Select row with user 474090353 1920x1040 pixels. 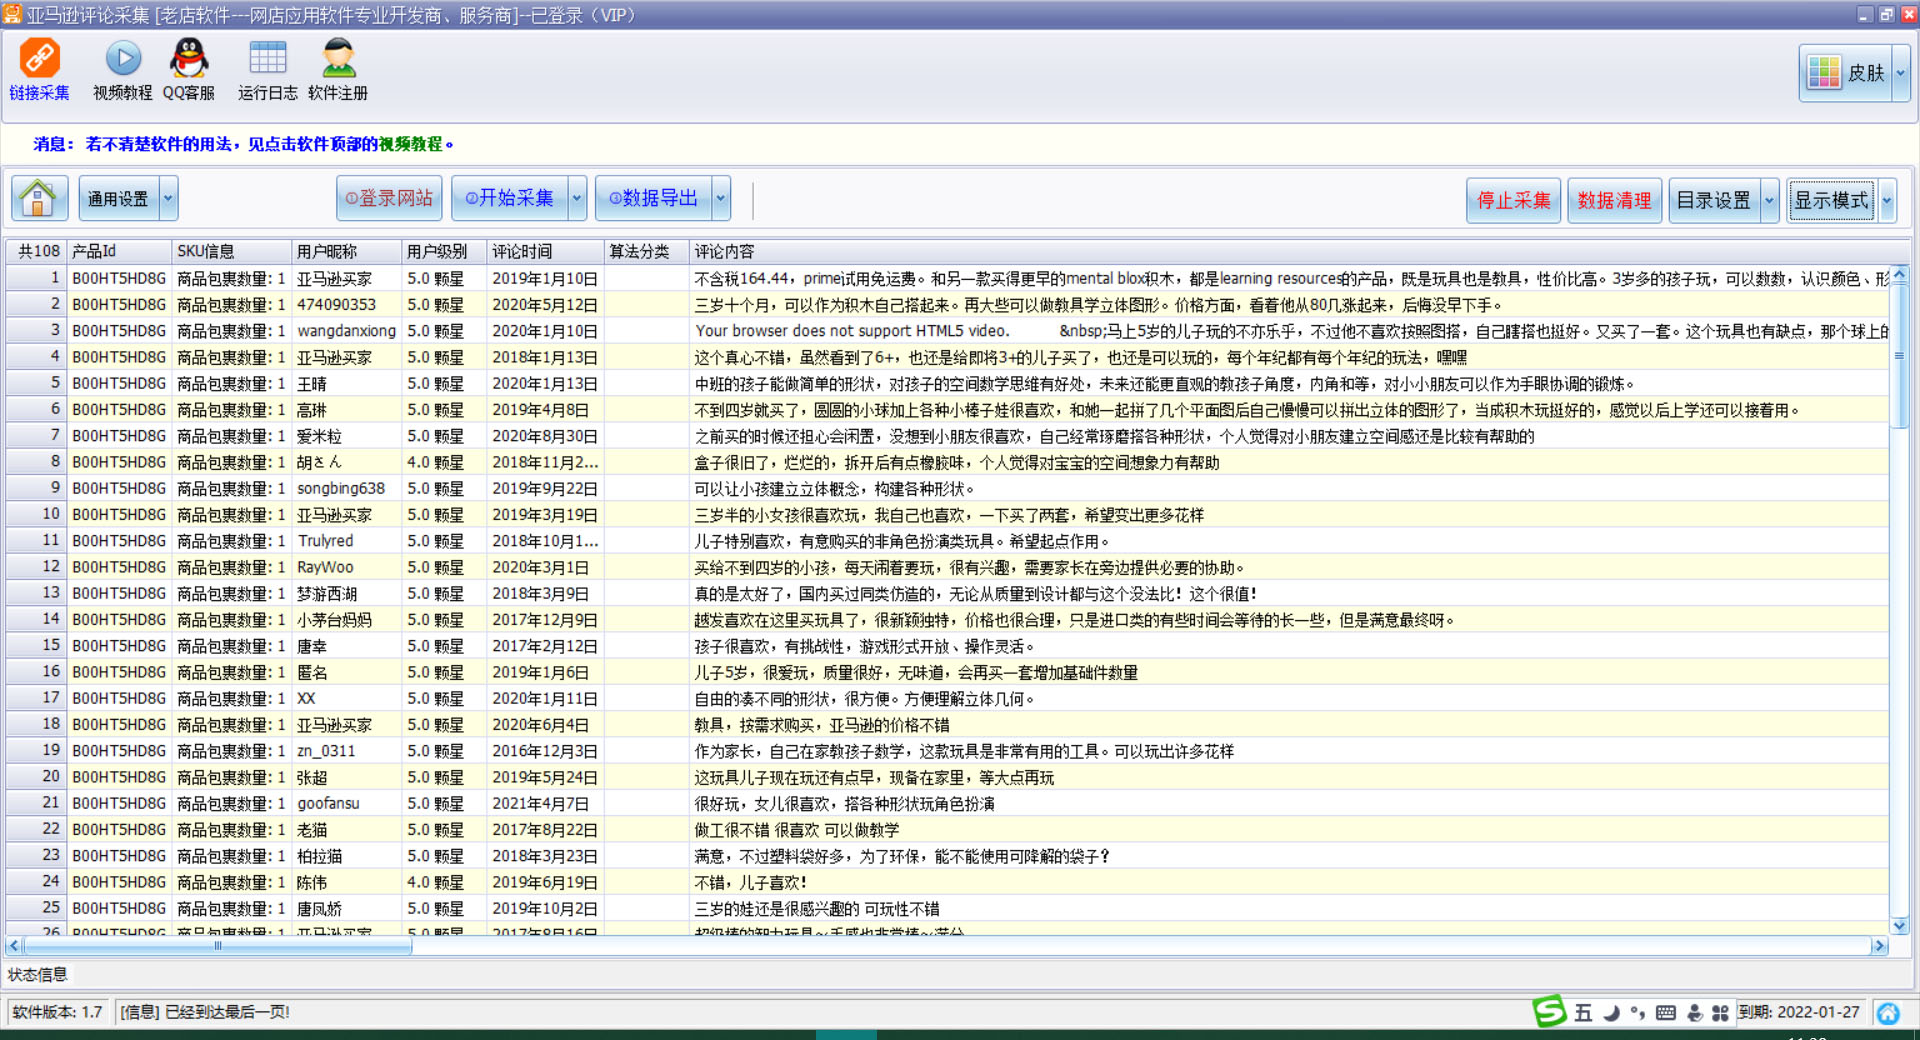947,304
